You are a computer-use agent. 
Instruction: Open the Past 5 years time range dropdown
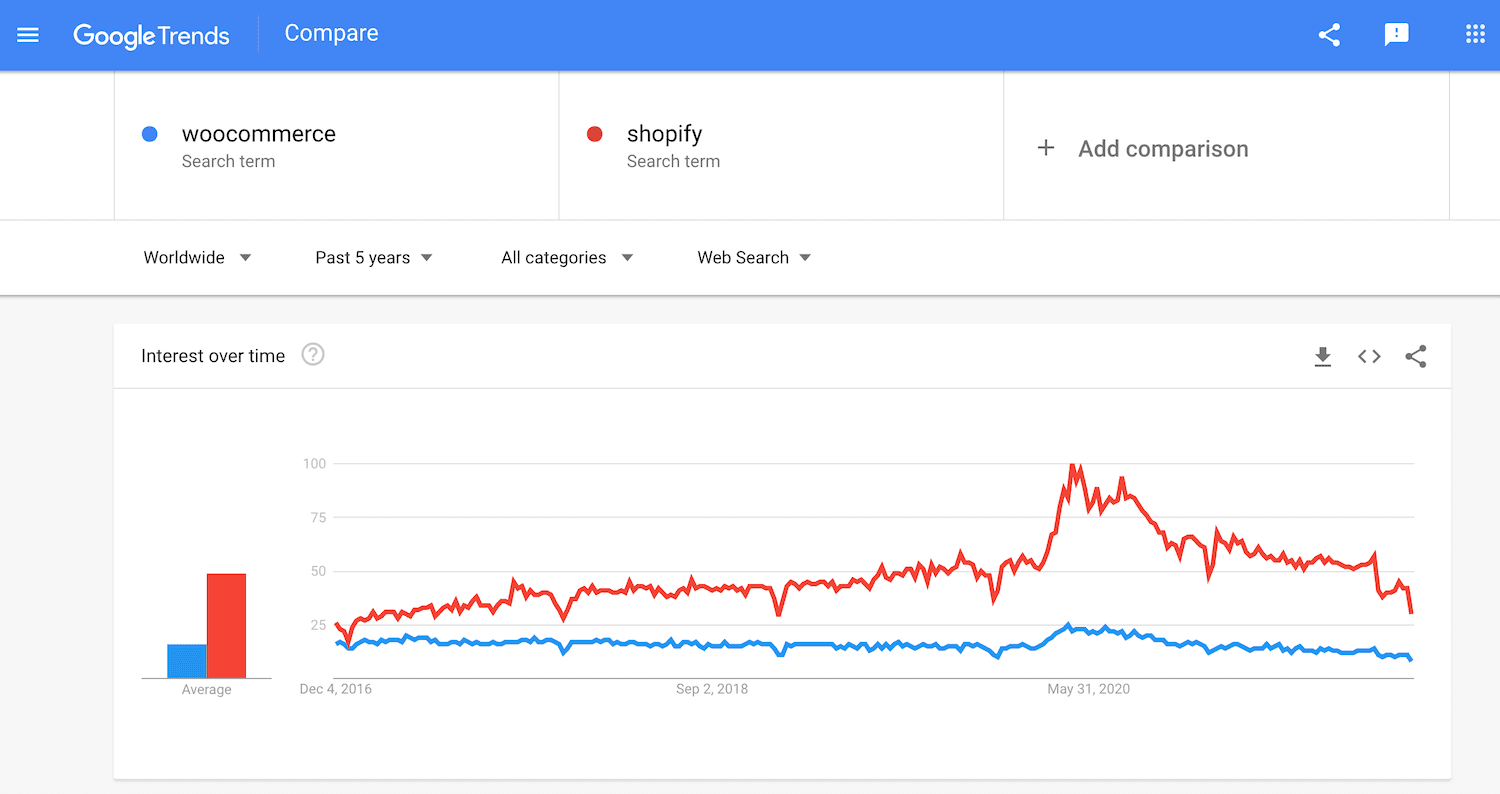point(372,257)
